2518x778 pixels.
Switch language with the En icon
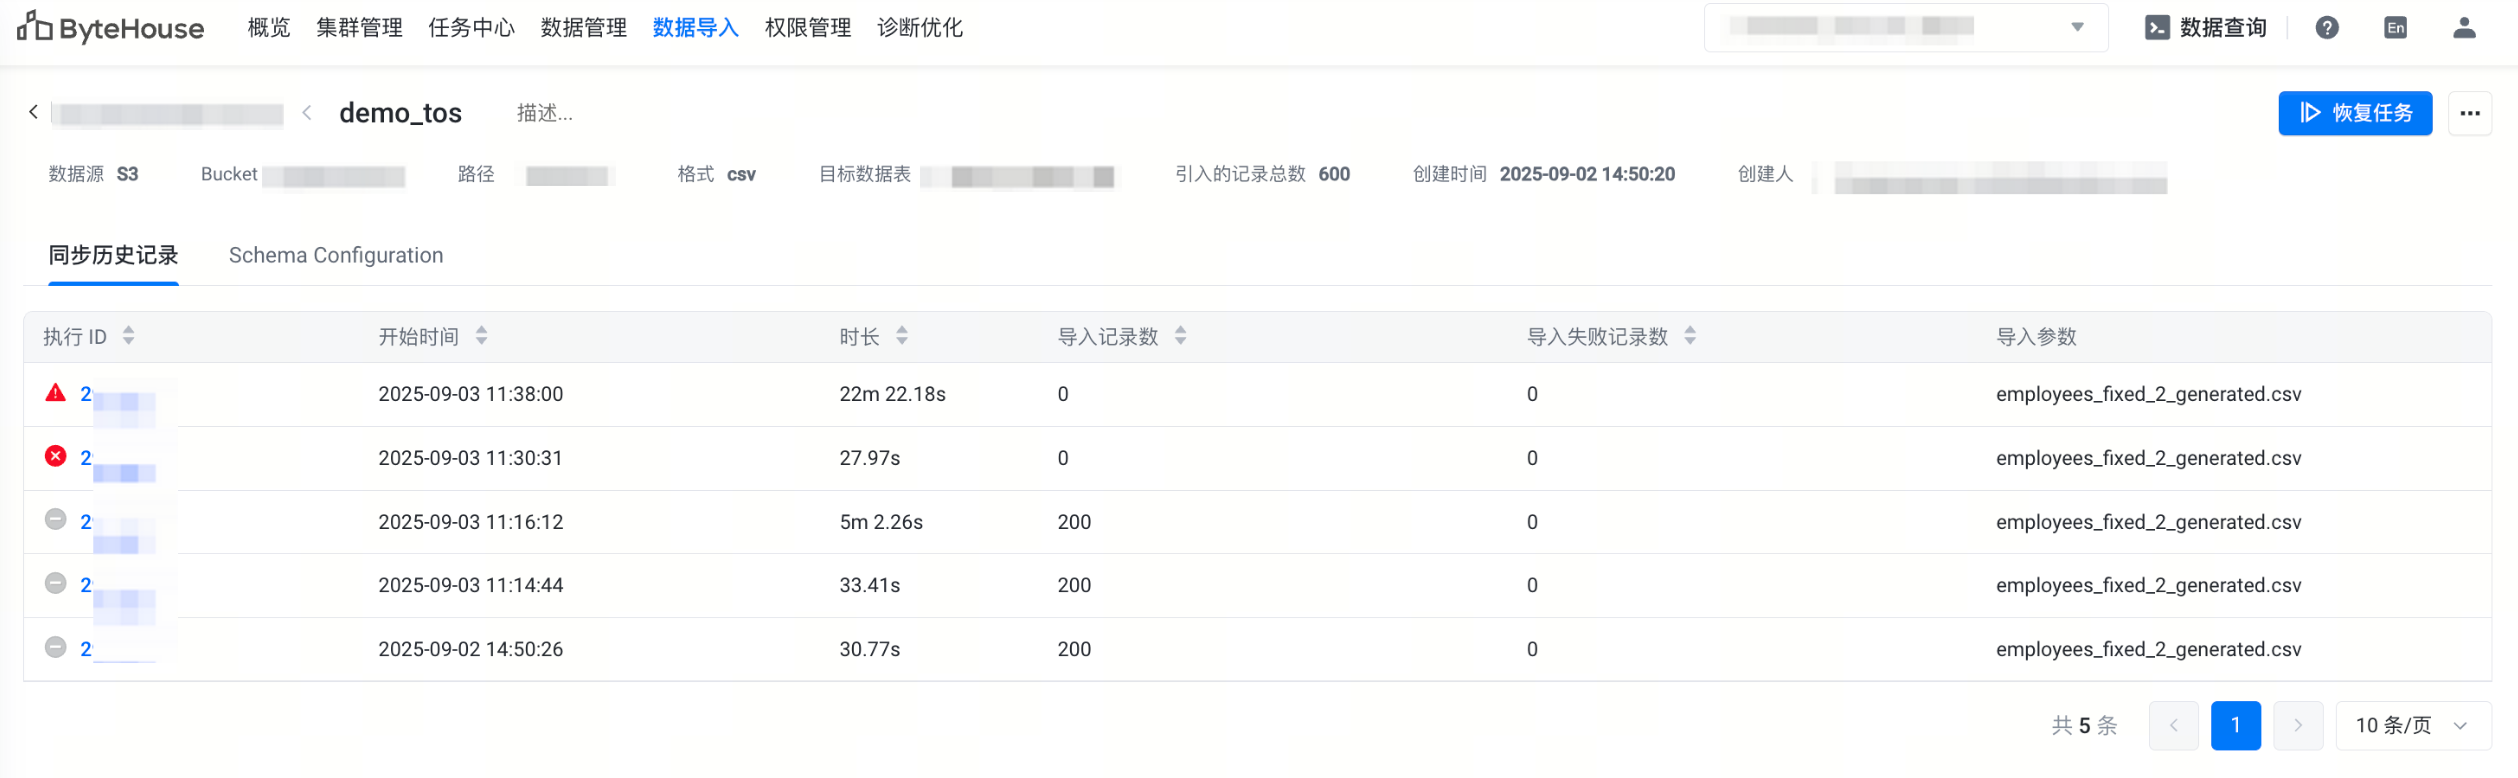pyautogui.click(x=2395, y=28)
